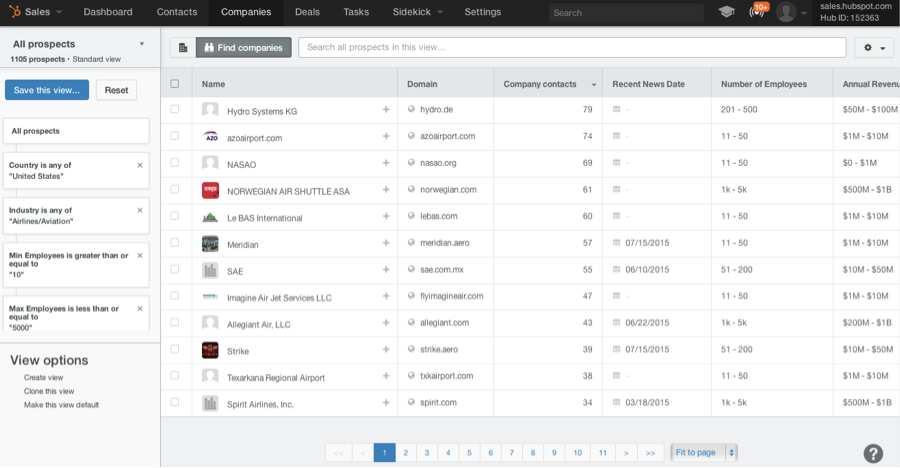The height and width of the screenshot is (468, 900).
Task: Click the help question mark icon
Action: 873,453
